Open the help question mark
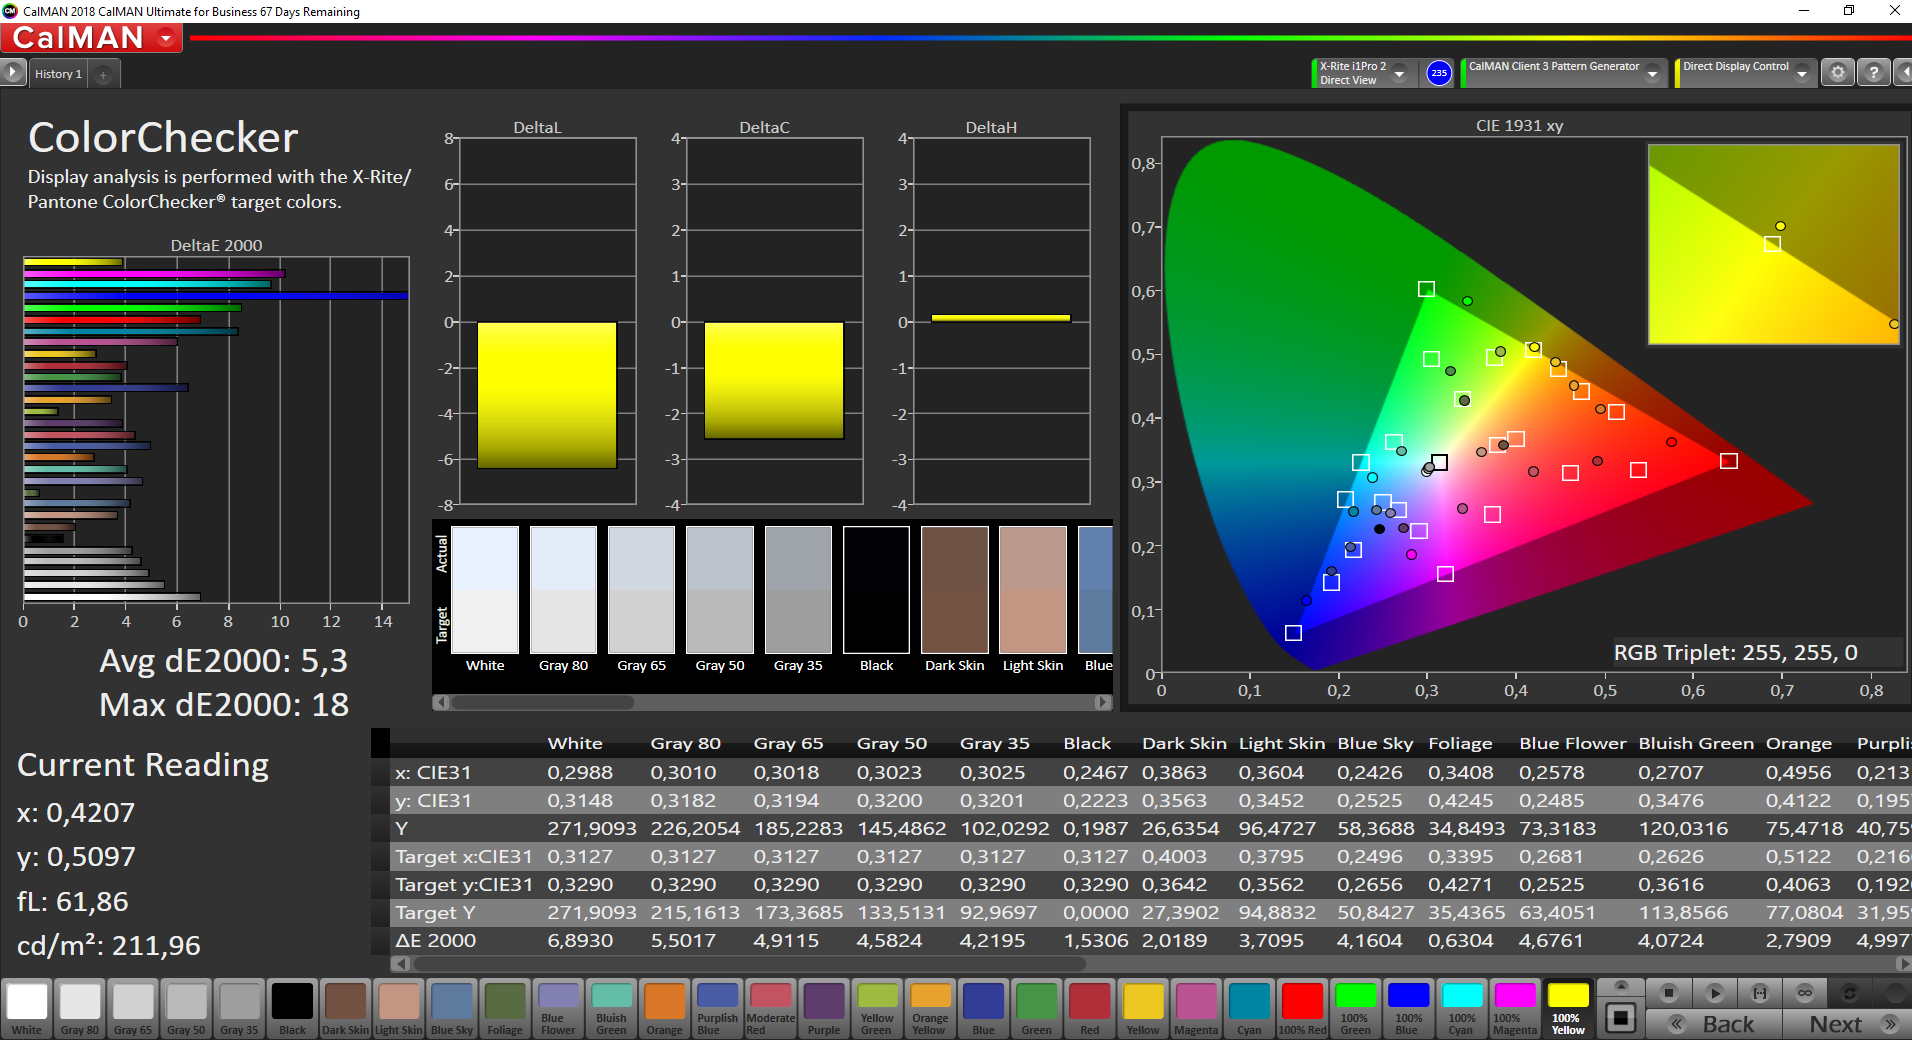This screenshot has height=1040, width=1912. tap(1874, 73)
